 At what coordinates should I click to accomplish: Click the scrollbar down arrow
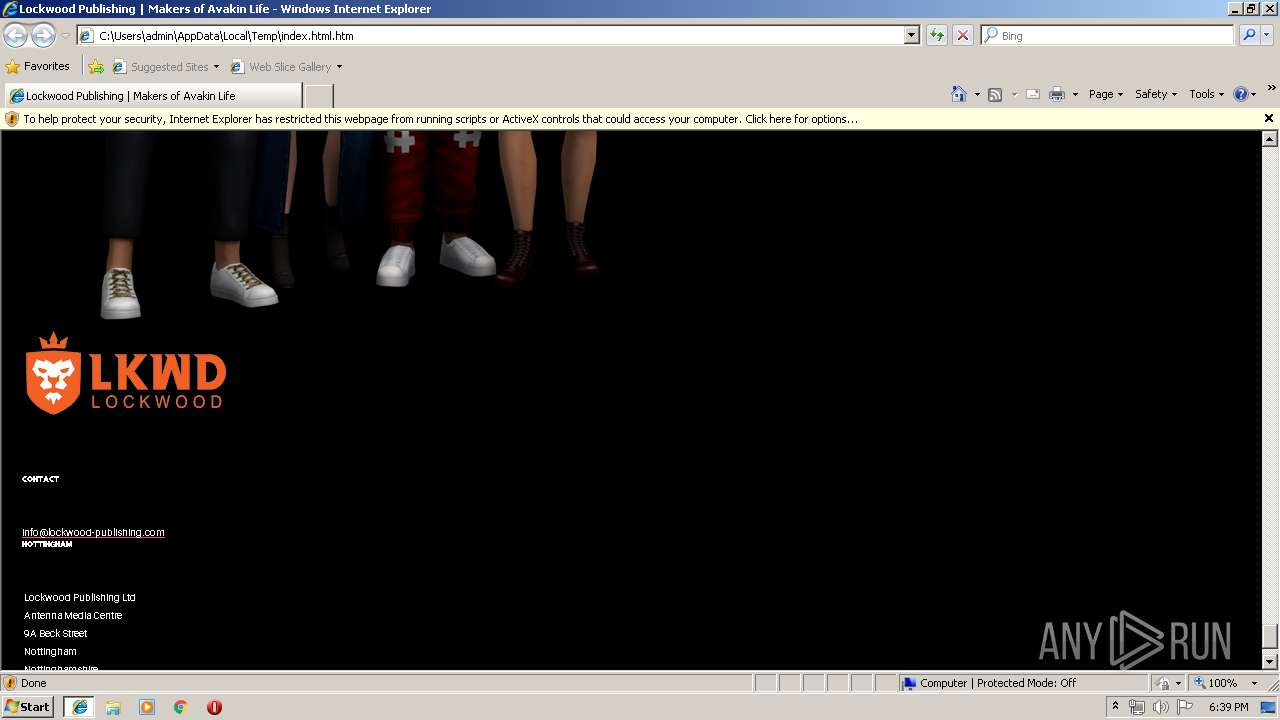tap(1270, 661)
